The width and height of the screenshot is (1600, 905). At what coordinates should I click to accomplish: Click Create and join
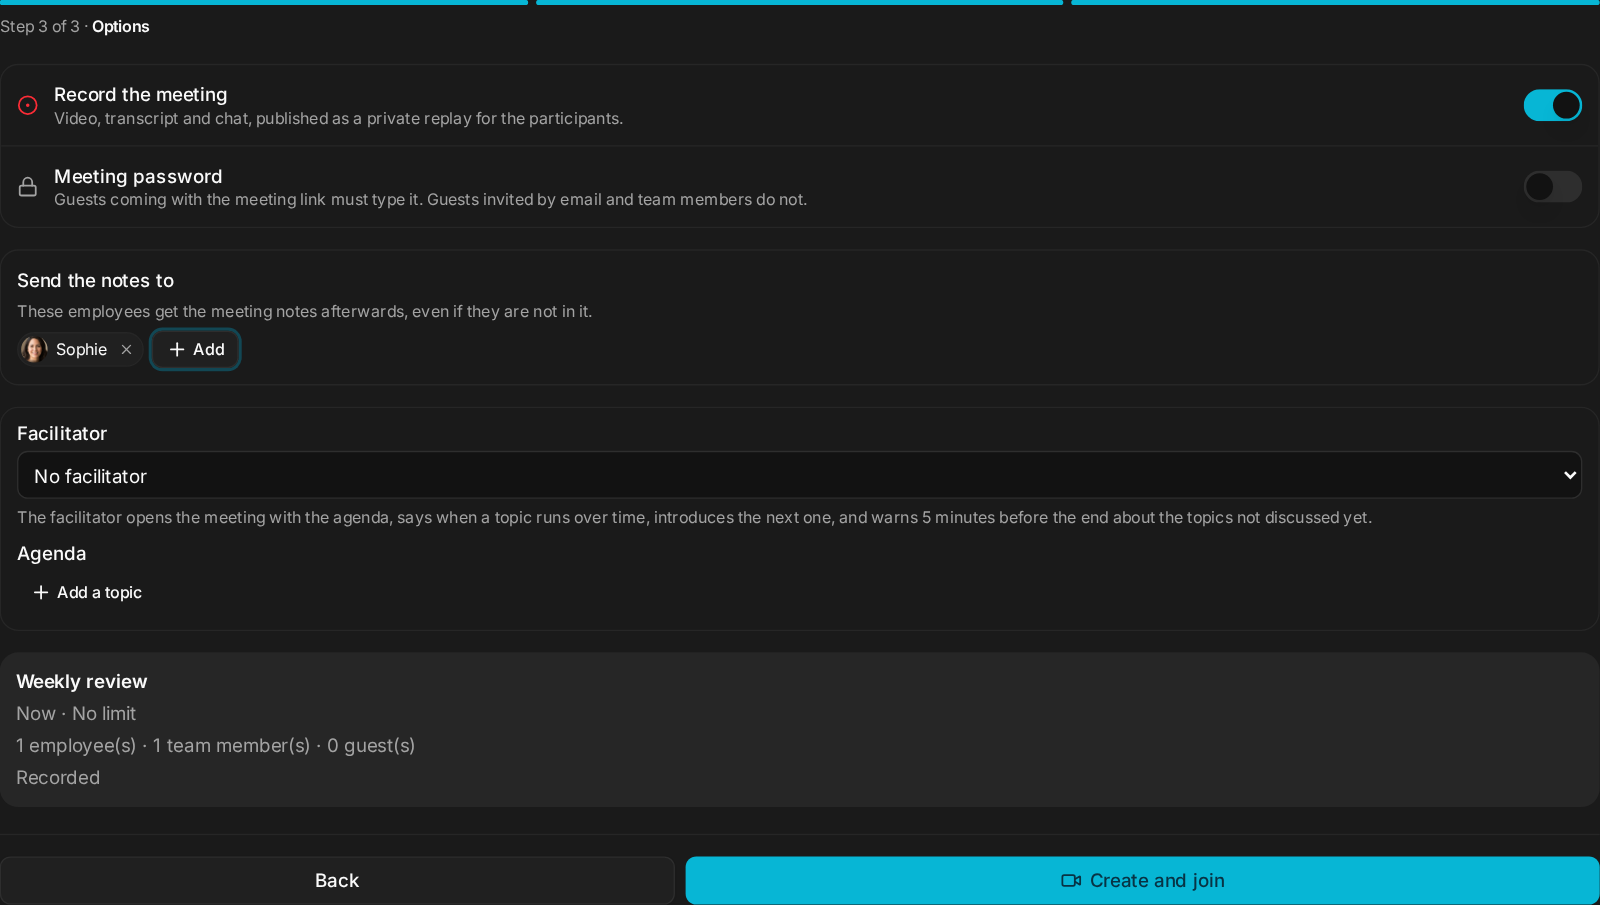coord(1142,880)
